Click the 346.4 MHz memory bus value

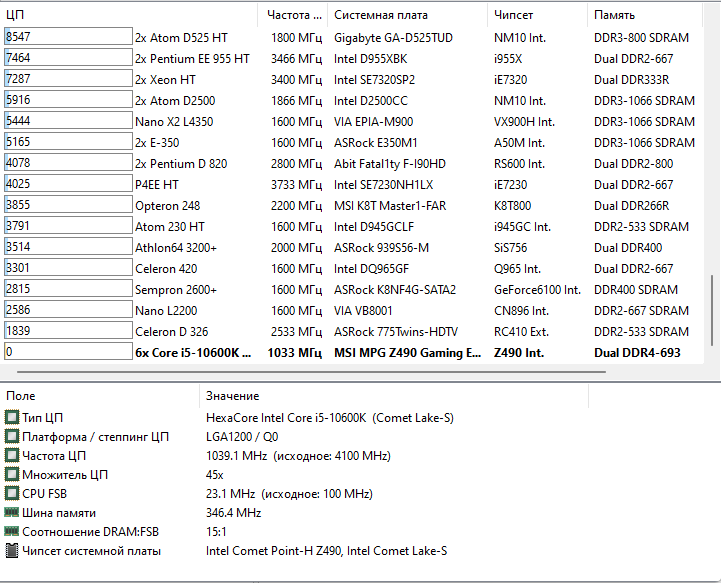pyautogui.click(x=234, y=512)
